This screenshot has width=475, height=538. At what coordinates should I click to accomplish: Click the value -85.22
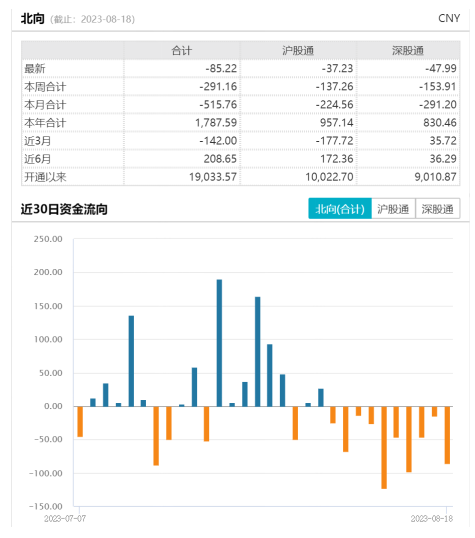point(221,68)
